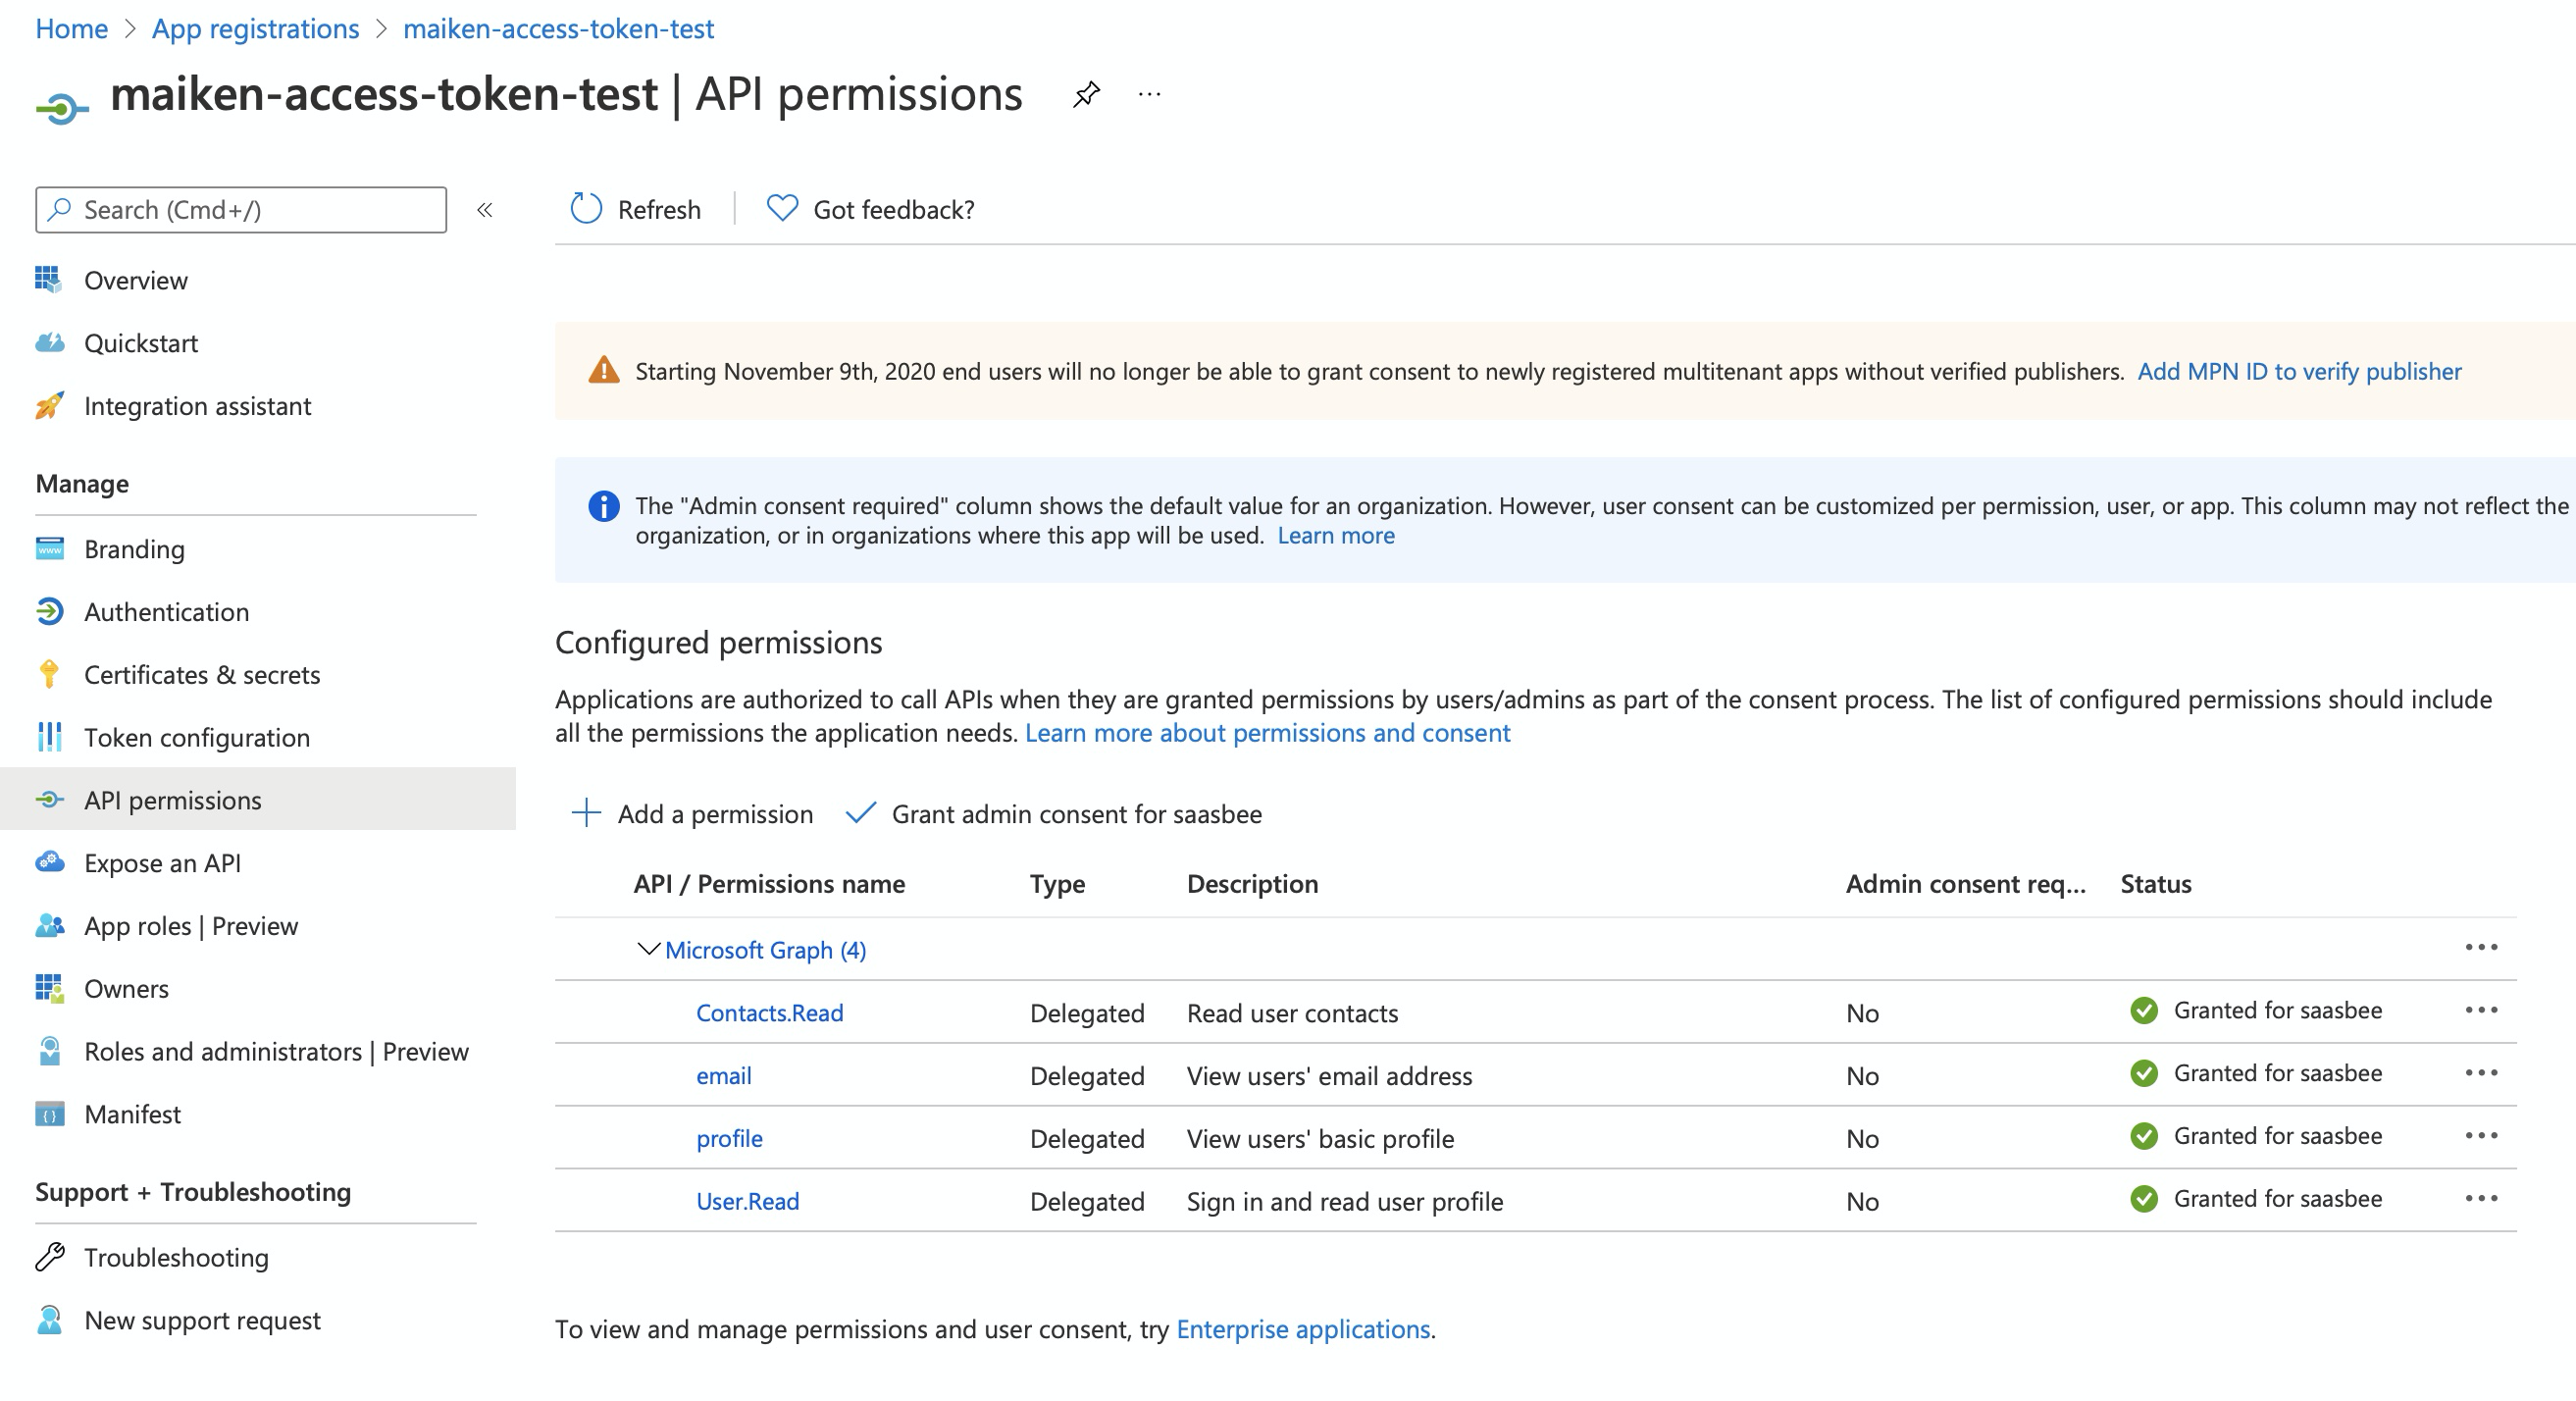This screenshot has height=1401, width=2576.
Task: Click Add a permission
Action: [x=694, y=813]
